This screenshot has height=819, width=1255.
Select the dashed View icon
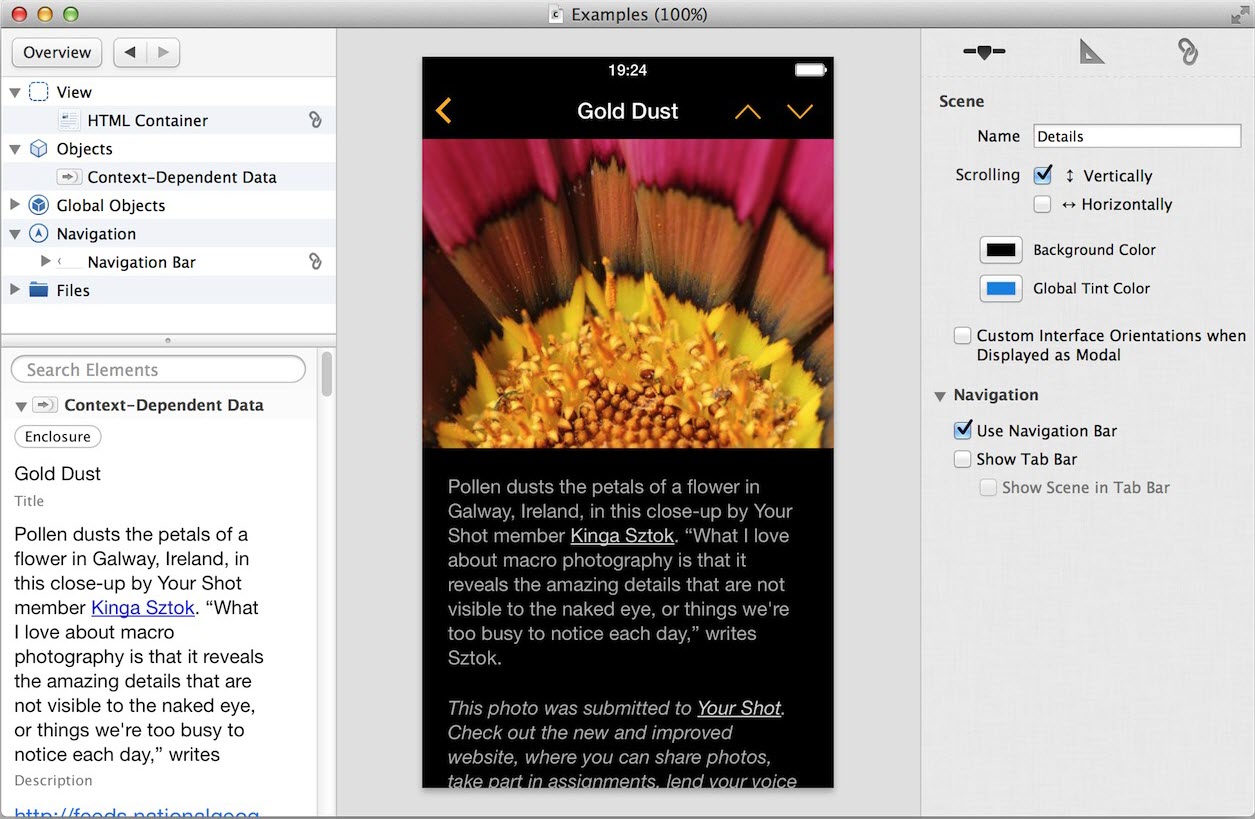pos(39,92)
